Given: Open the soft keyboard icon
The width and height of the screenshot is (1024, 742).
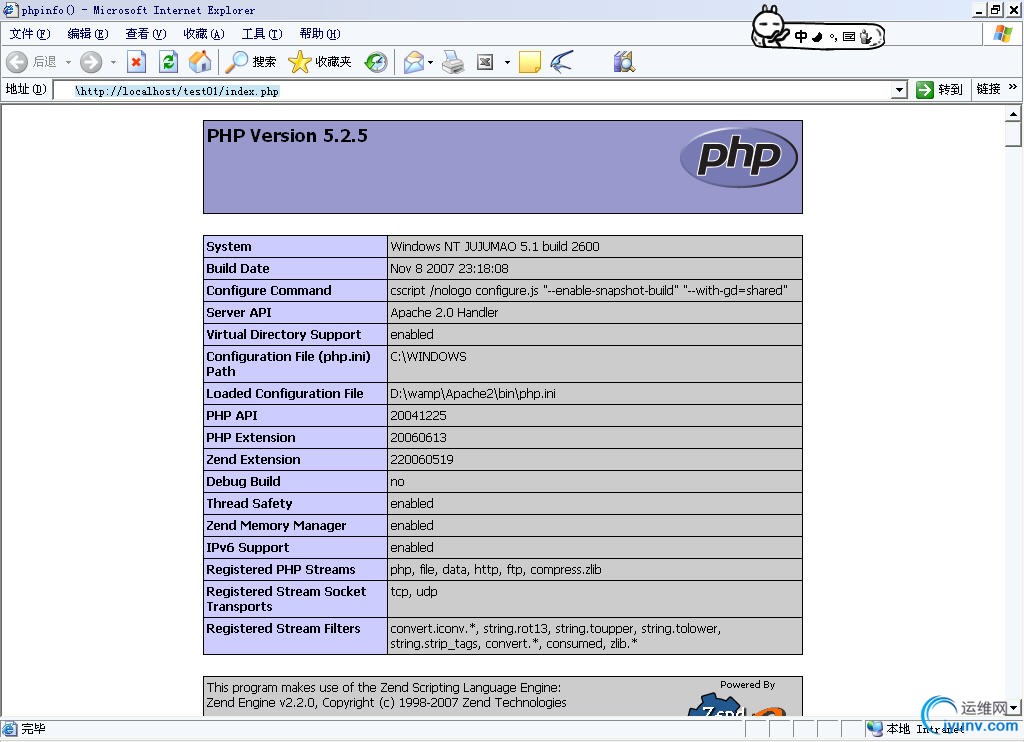Looking at the screenshot, I should click(848, 37).
